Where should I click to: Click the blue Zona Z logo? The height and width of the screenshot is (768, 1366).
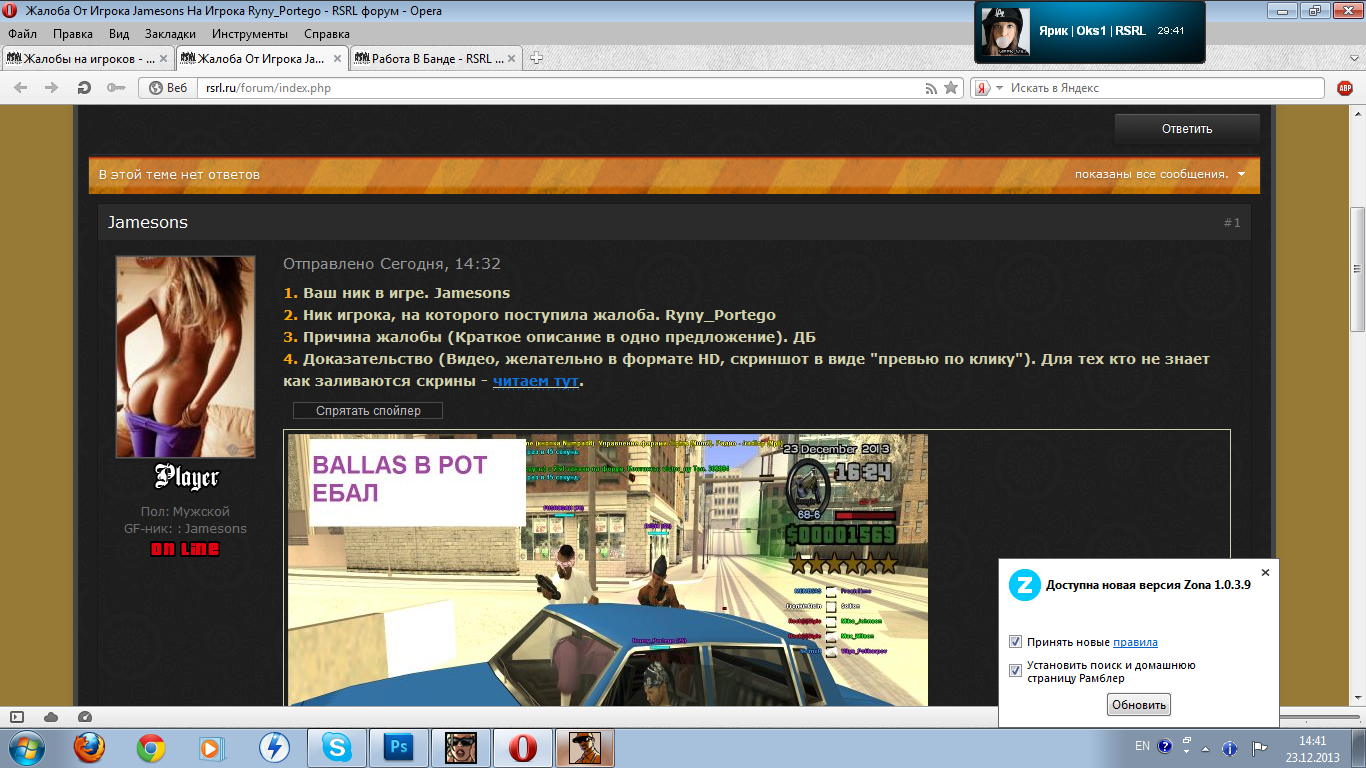click(1023, 584)
